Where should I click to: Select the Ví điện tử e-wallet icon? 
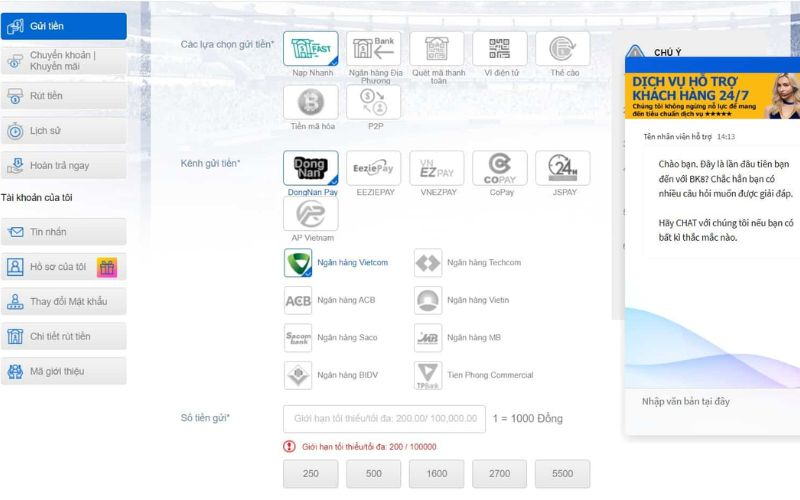[499, 49]
